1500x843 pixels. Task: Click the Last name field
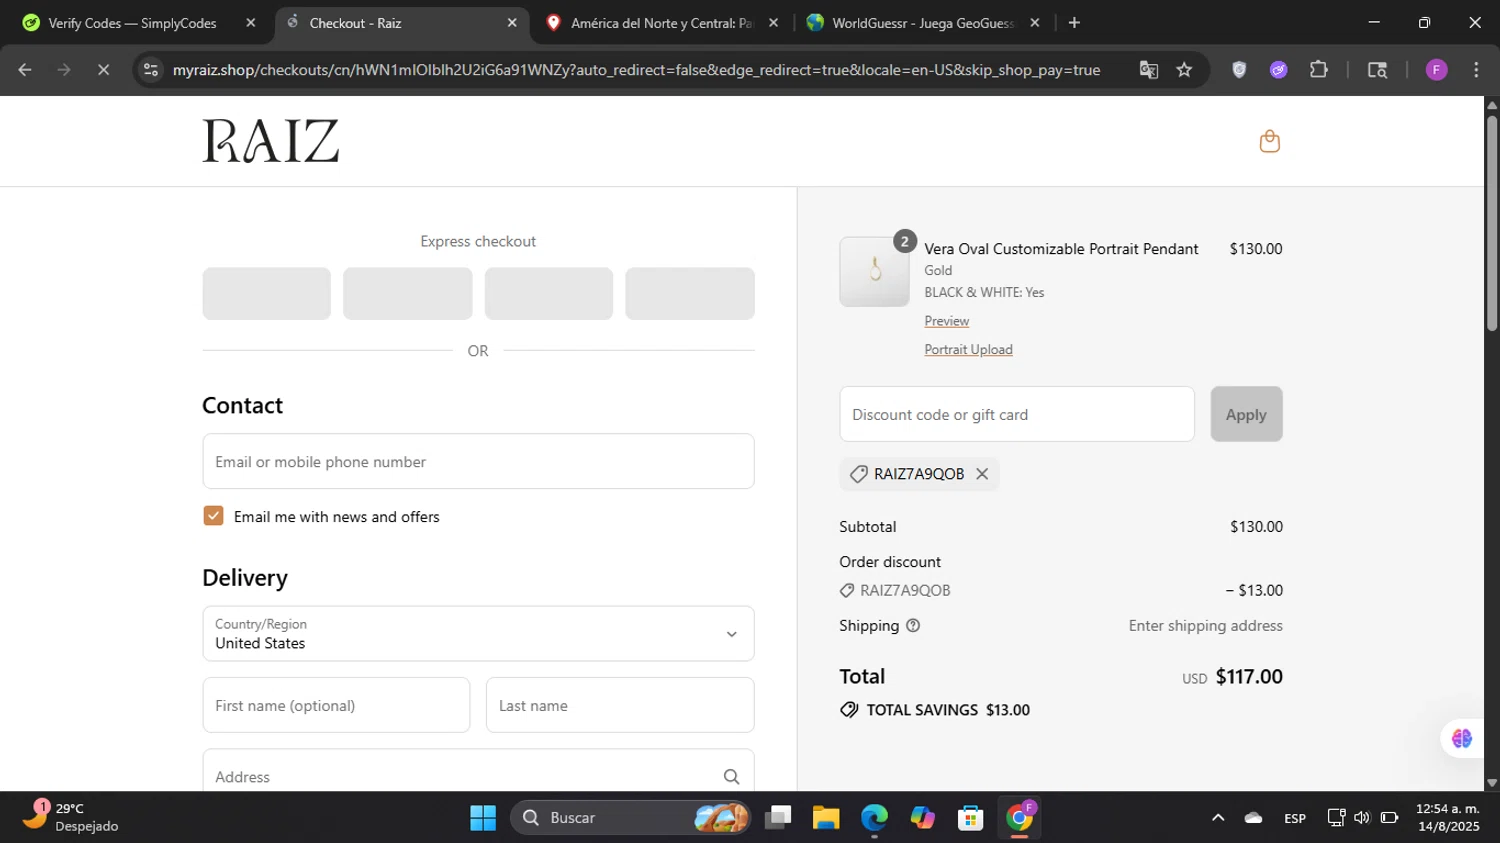[x=620, y=705]
